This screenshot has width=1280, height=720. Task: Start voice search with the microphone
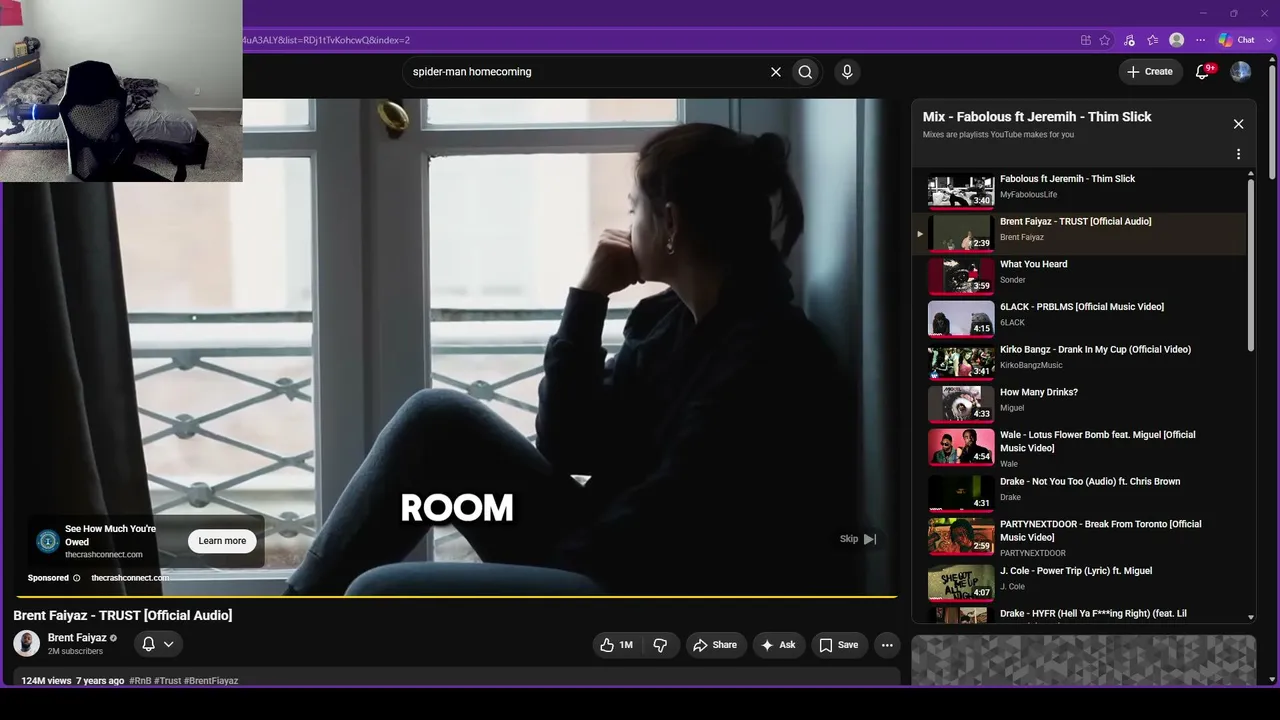point(847,72)
